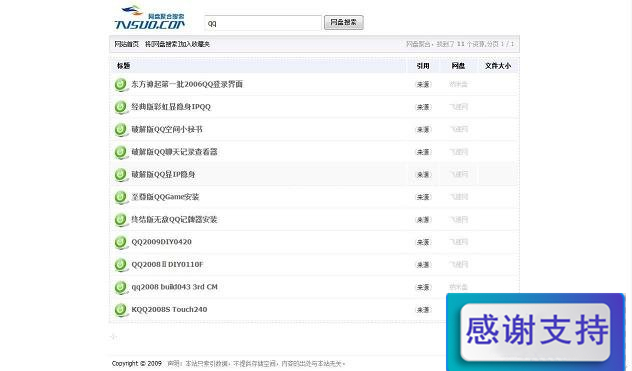This screenshot has width=632, height=371.
Task: Click 将网盘搜索加入收藏夹 link
Action: point(177,44)
